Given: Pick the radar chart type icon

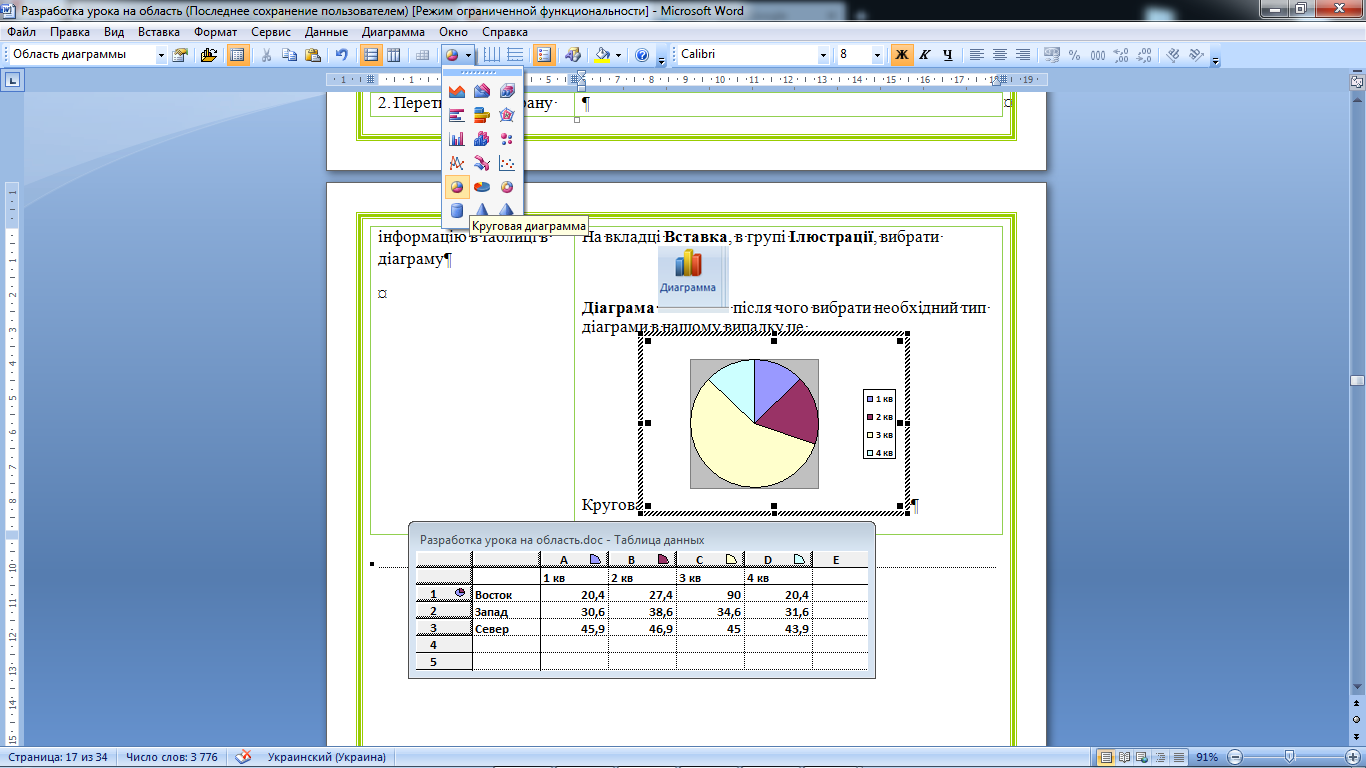Looking at the screenshot, I should 507,114.
